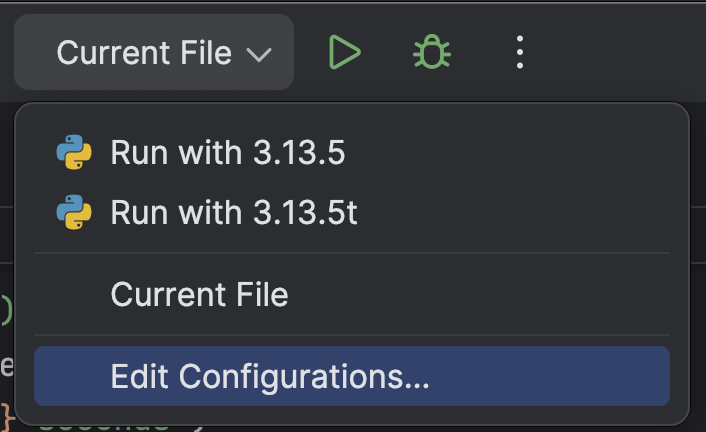Show additional run options with three dots
The width and height of the screenshot is (706, 432).
(x=519, y=52)
